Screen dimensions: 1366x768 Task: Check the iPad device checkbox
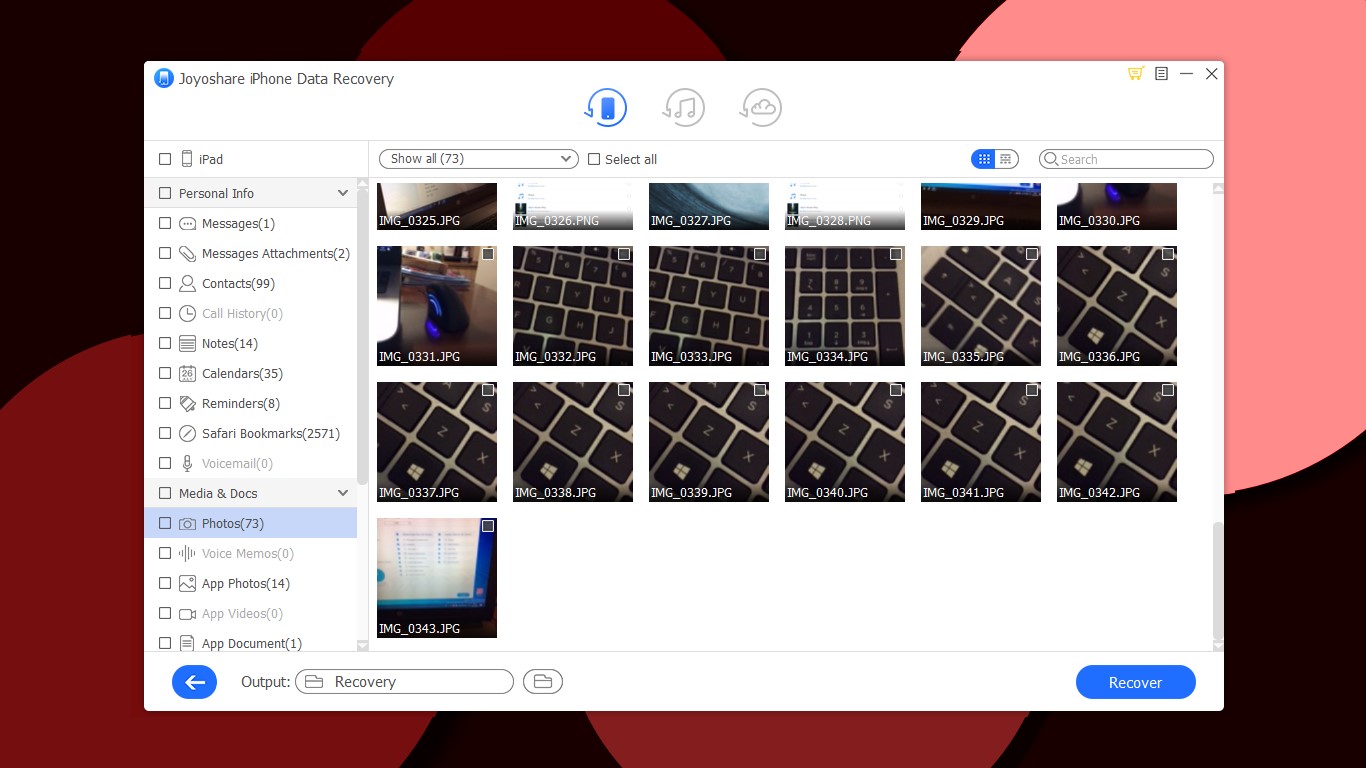pyautogui.click(x=165, y=159)
